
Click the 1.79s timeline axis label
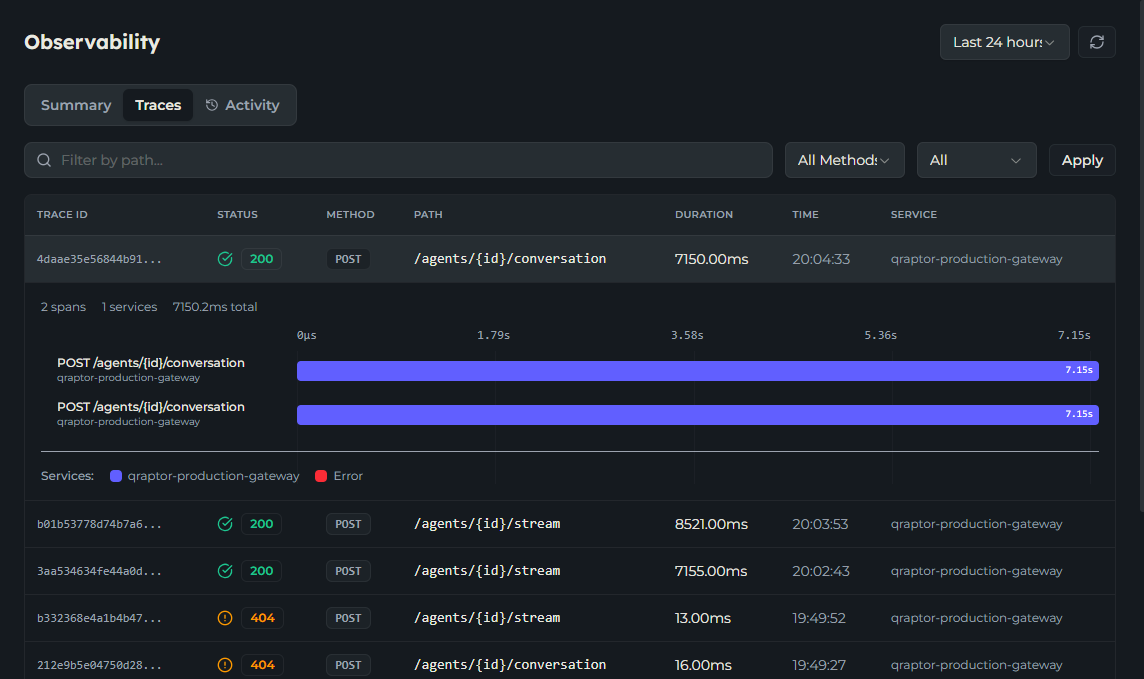pyautogui.click(x=493, y=335)
